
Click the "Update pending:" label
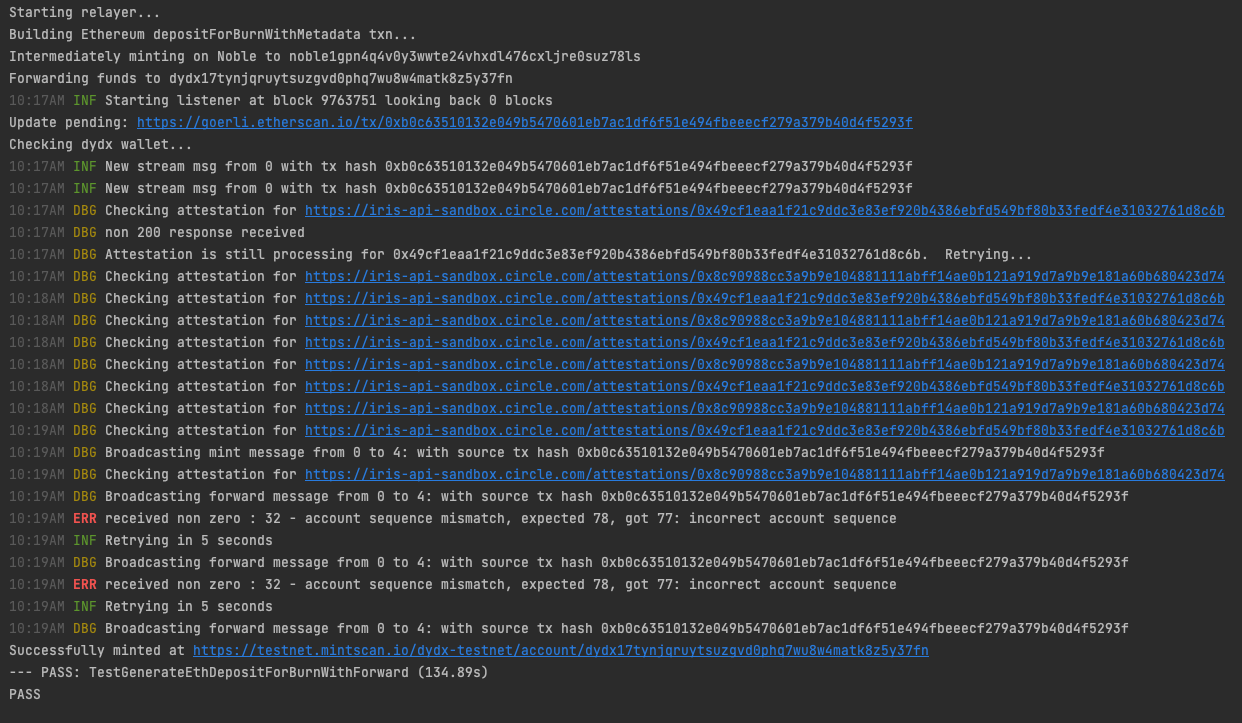click(x=68, y=123)
